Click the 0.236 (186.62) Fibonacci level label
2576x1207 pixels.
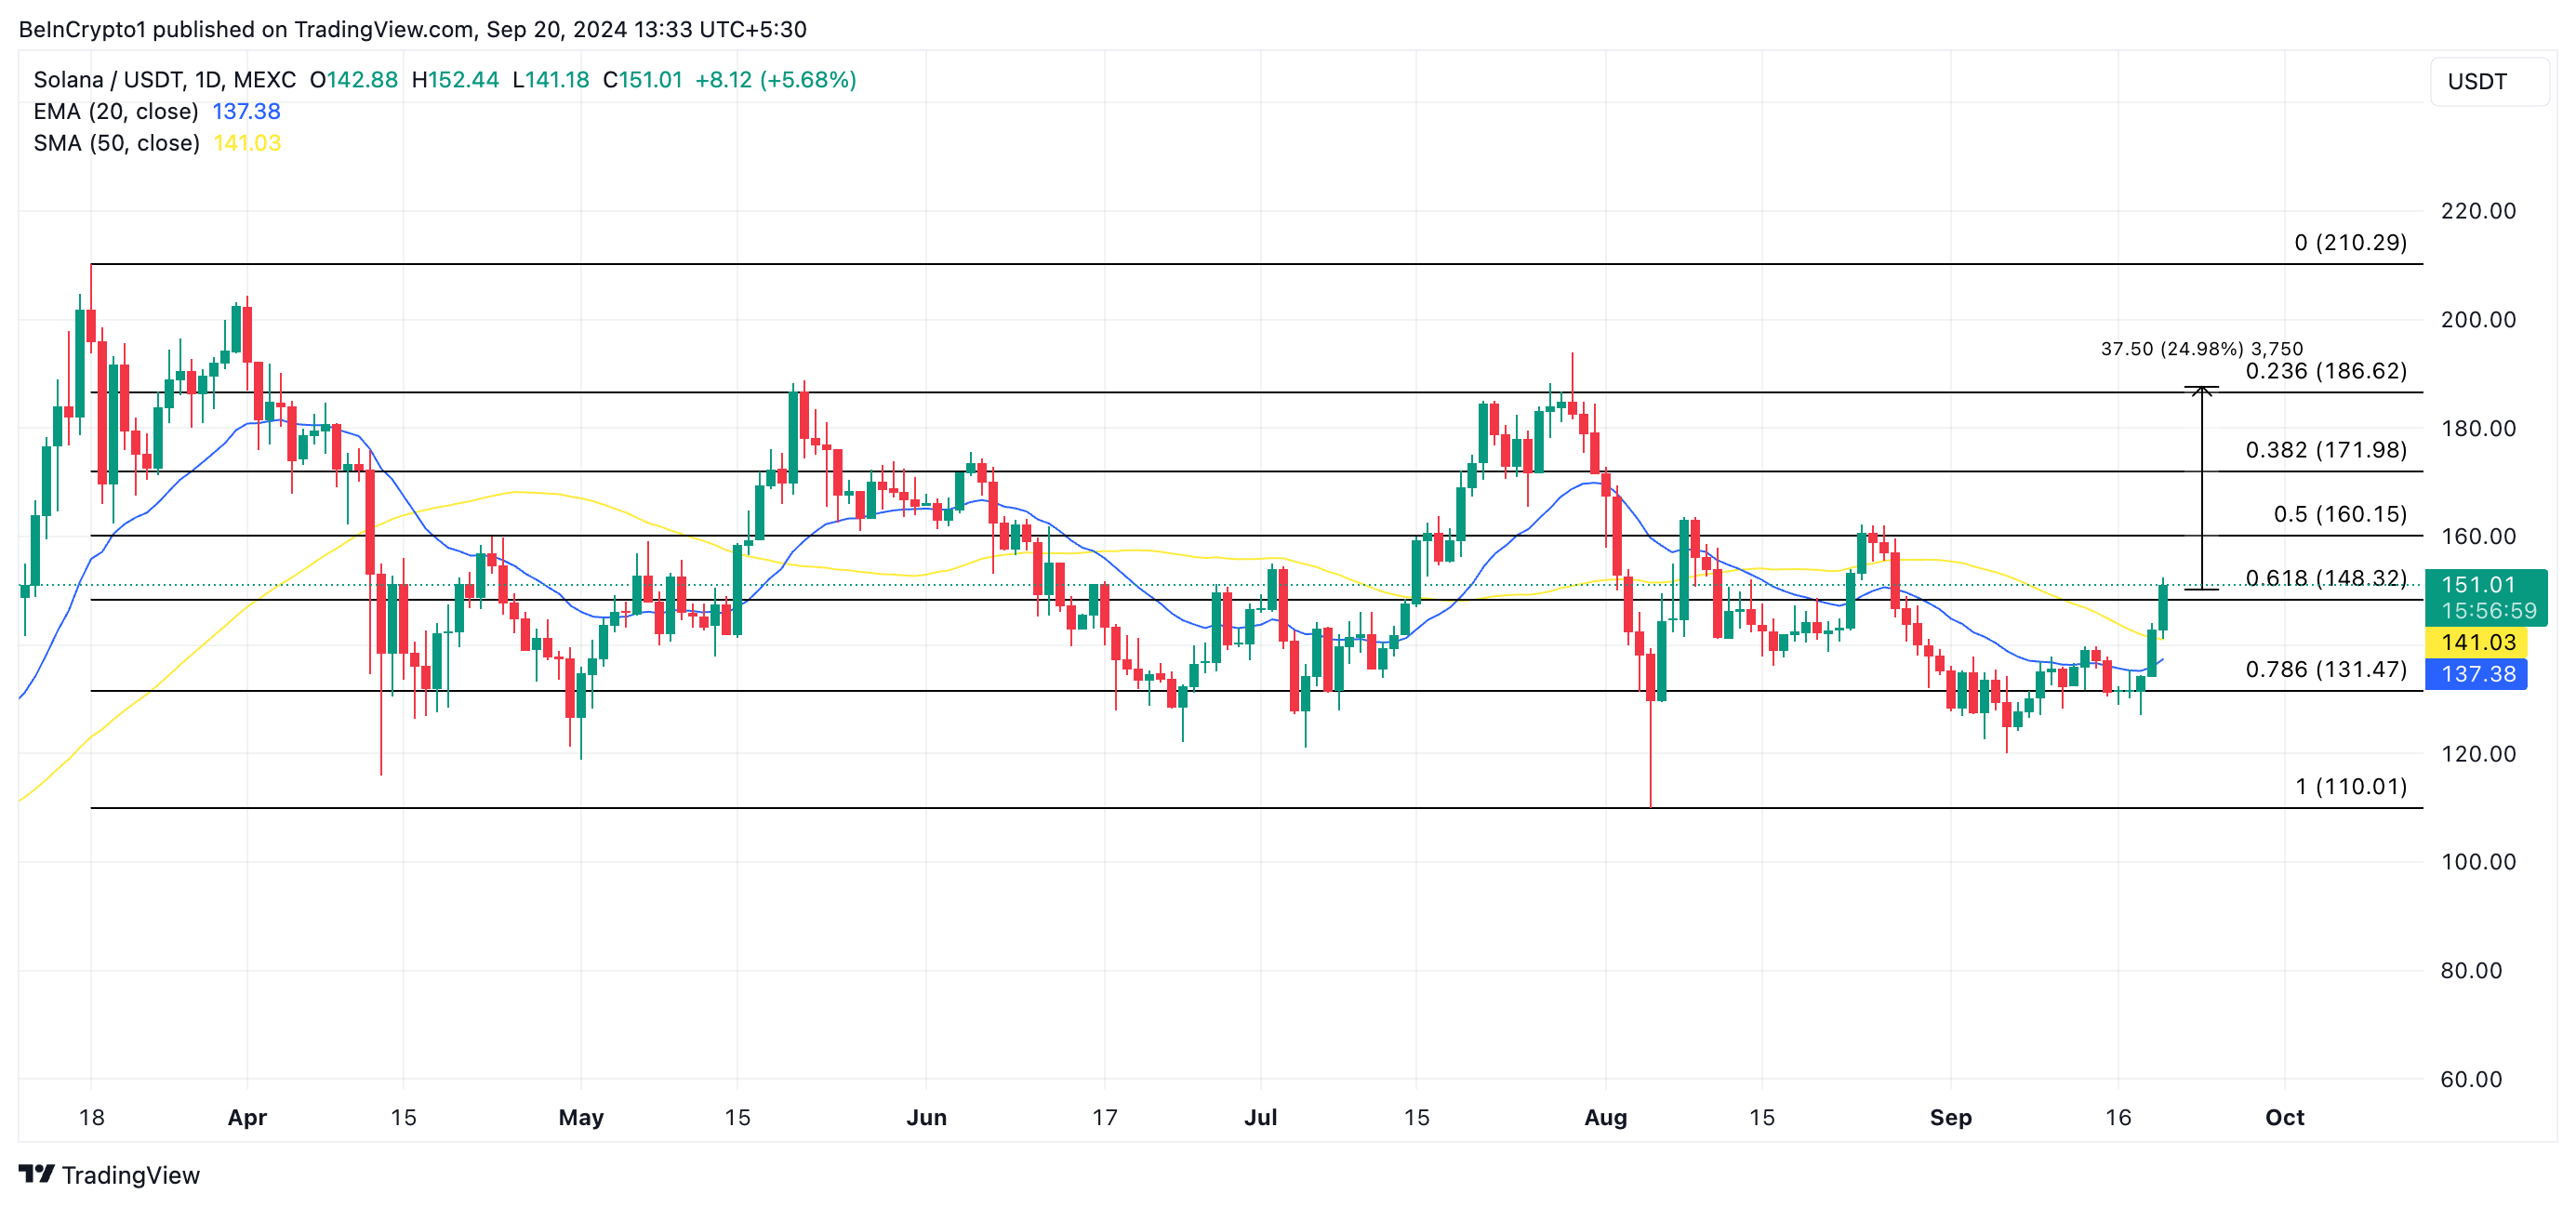2325,371
